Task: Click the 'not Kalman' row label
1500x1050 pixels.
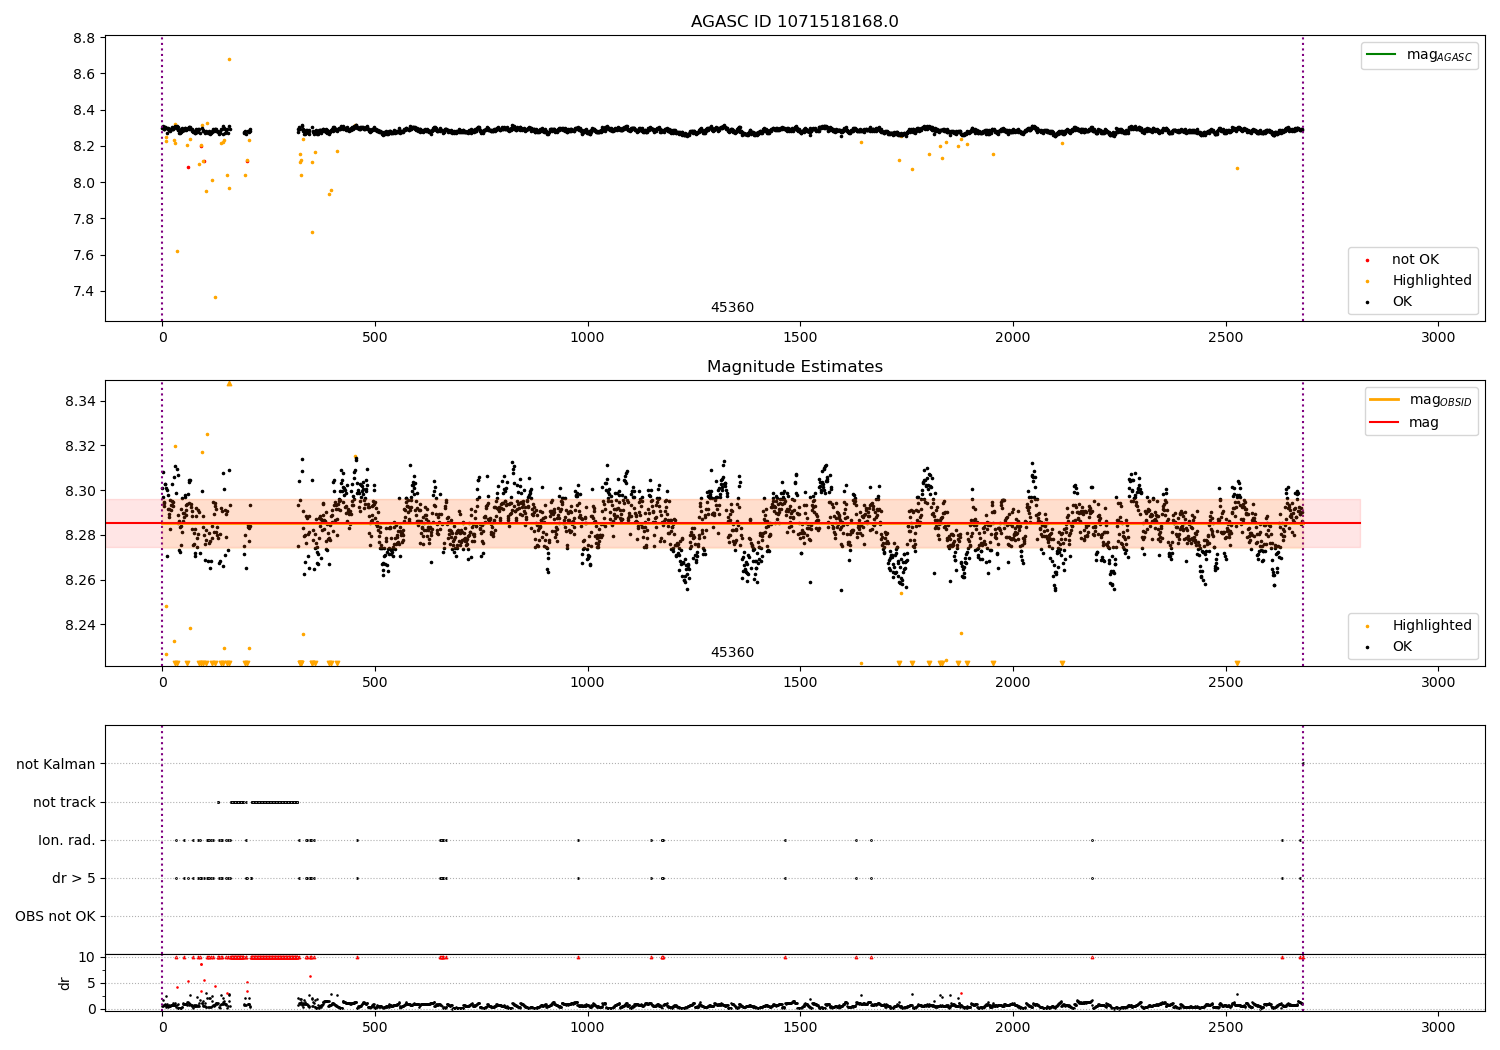Action: tap(56, 764)
